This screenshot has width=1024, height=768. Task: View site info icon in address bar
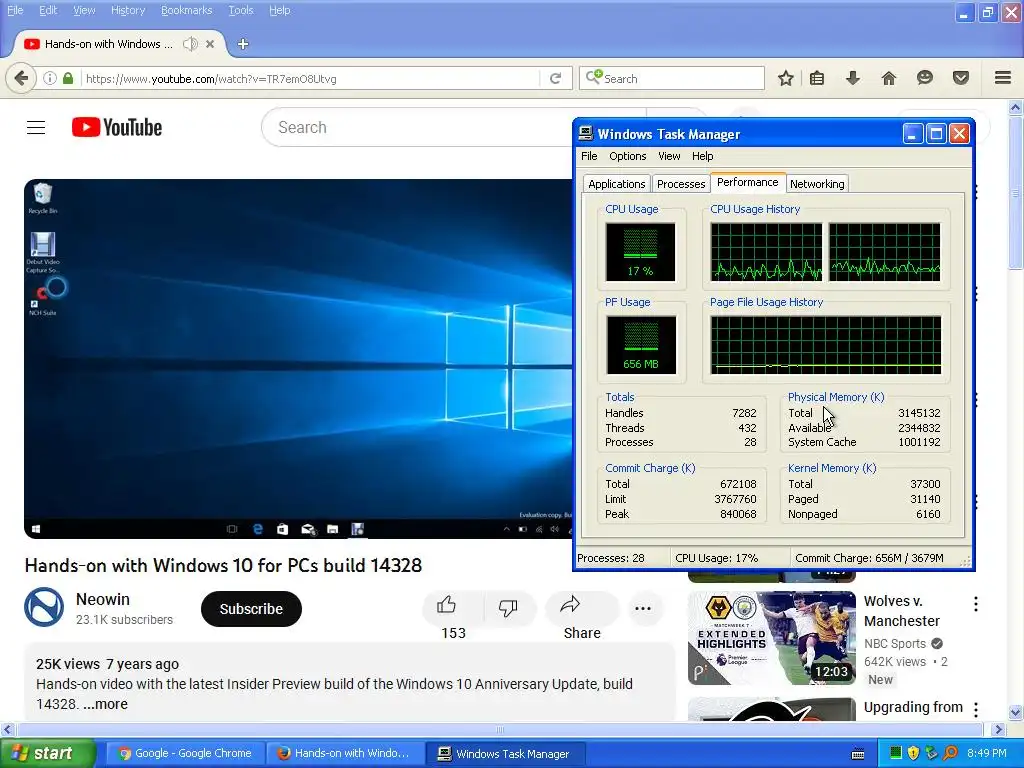50,78
